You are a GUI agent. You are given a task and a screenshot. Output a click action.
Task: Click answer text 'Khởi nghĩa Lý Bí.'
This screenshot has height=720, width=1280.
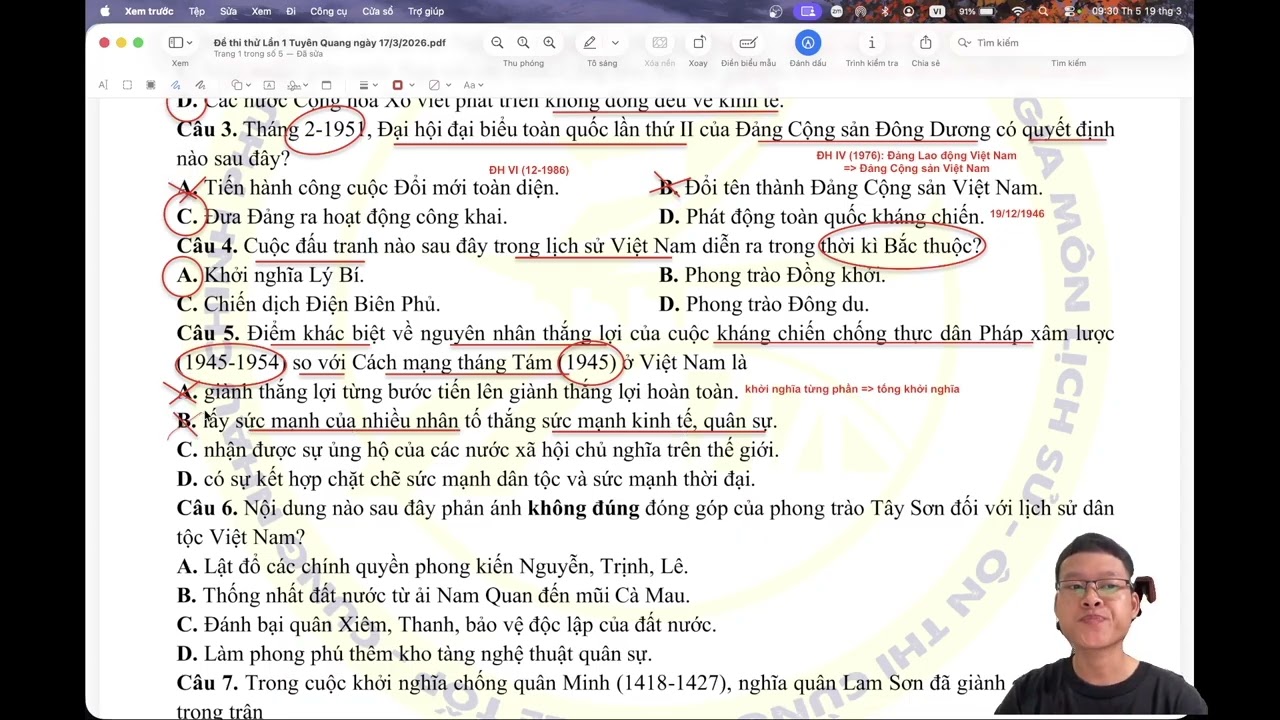pos(284,275)
